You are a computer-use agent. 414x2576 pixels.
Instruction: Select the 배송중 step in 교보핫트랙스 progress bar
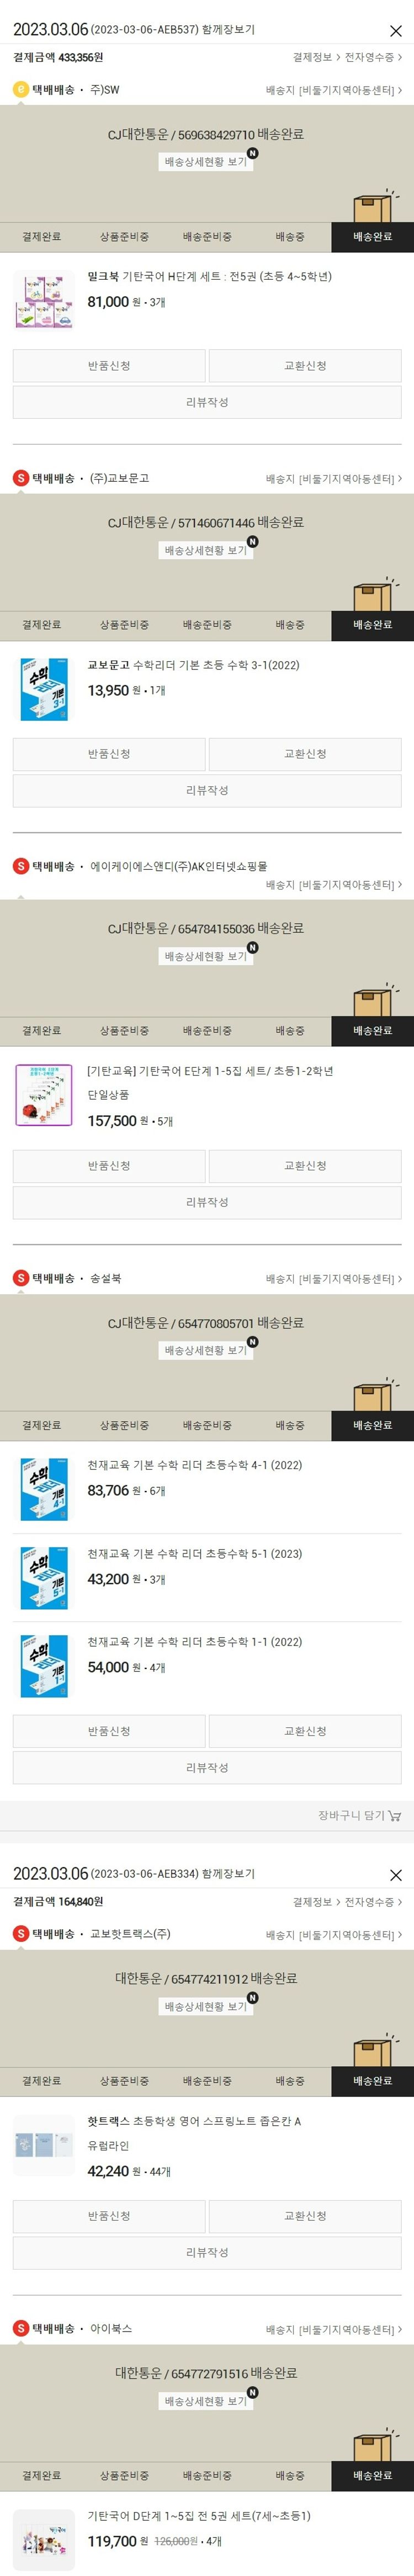[290, 2081]
